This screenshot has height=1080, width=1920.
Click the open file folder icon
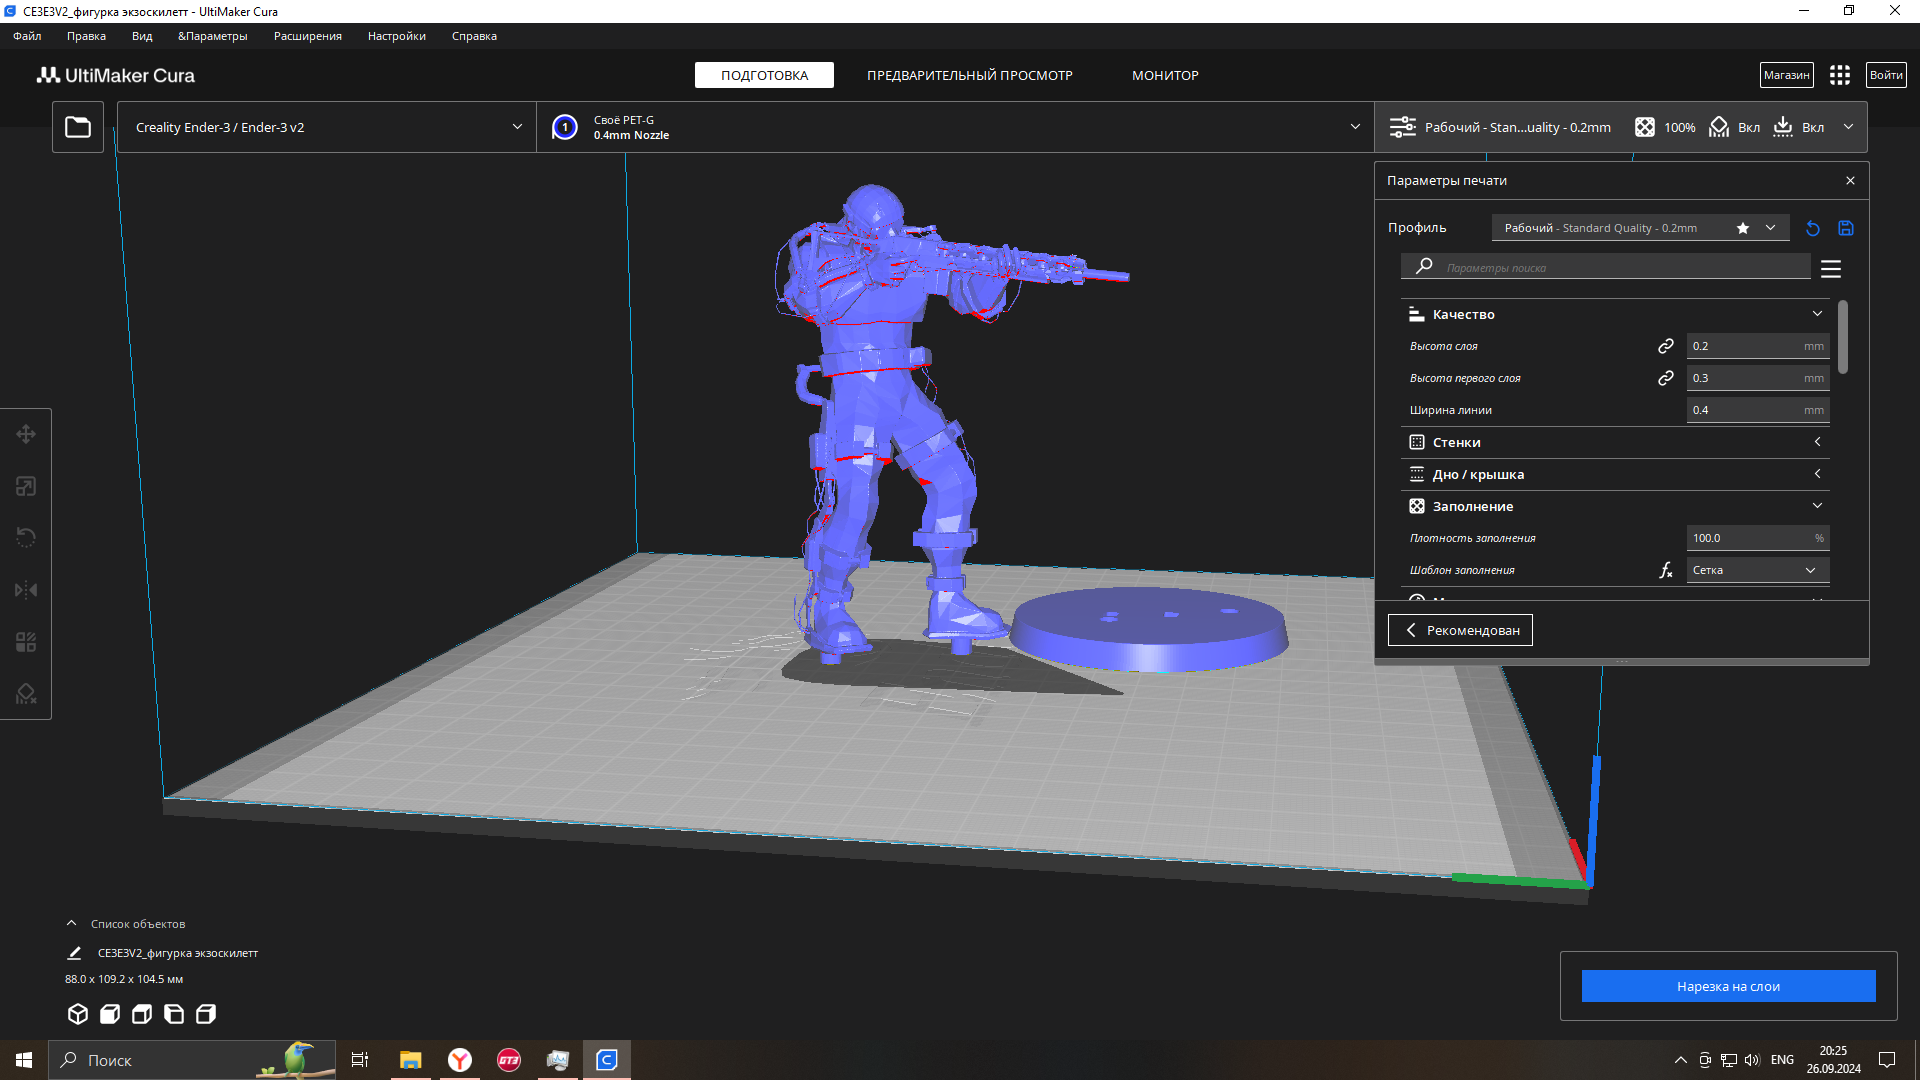point(78,127)
